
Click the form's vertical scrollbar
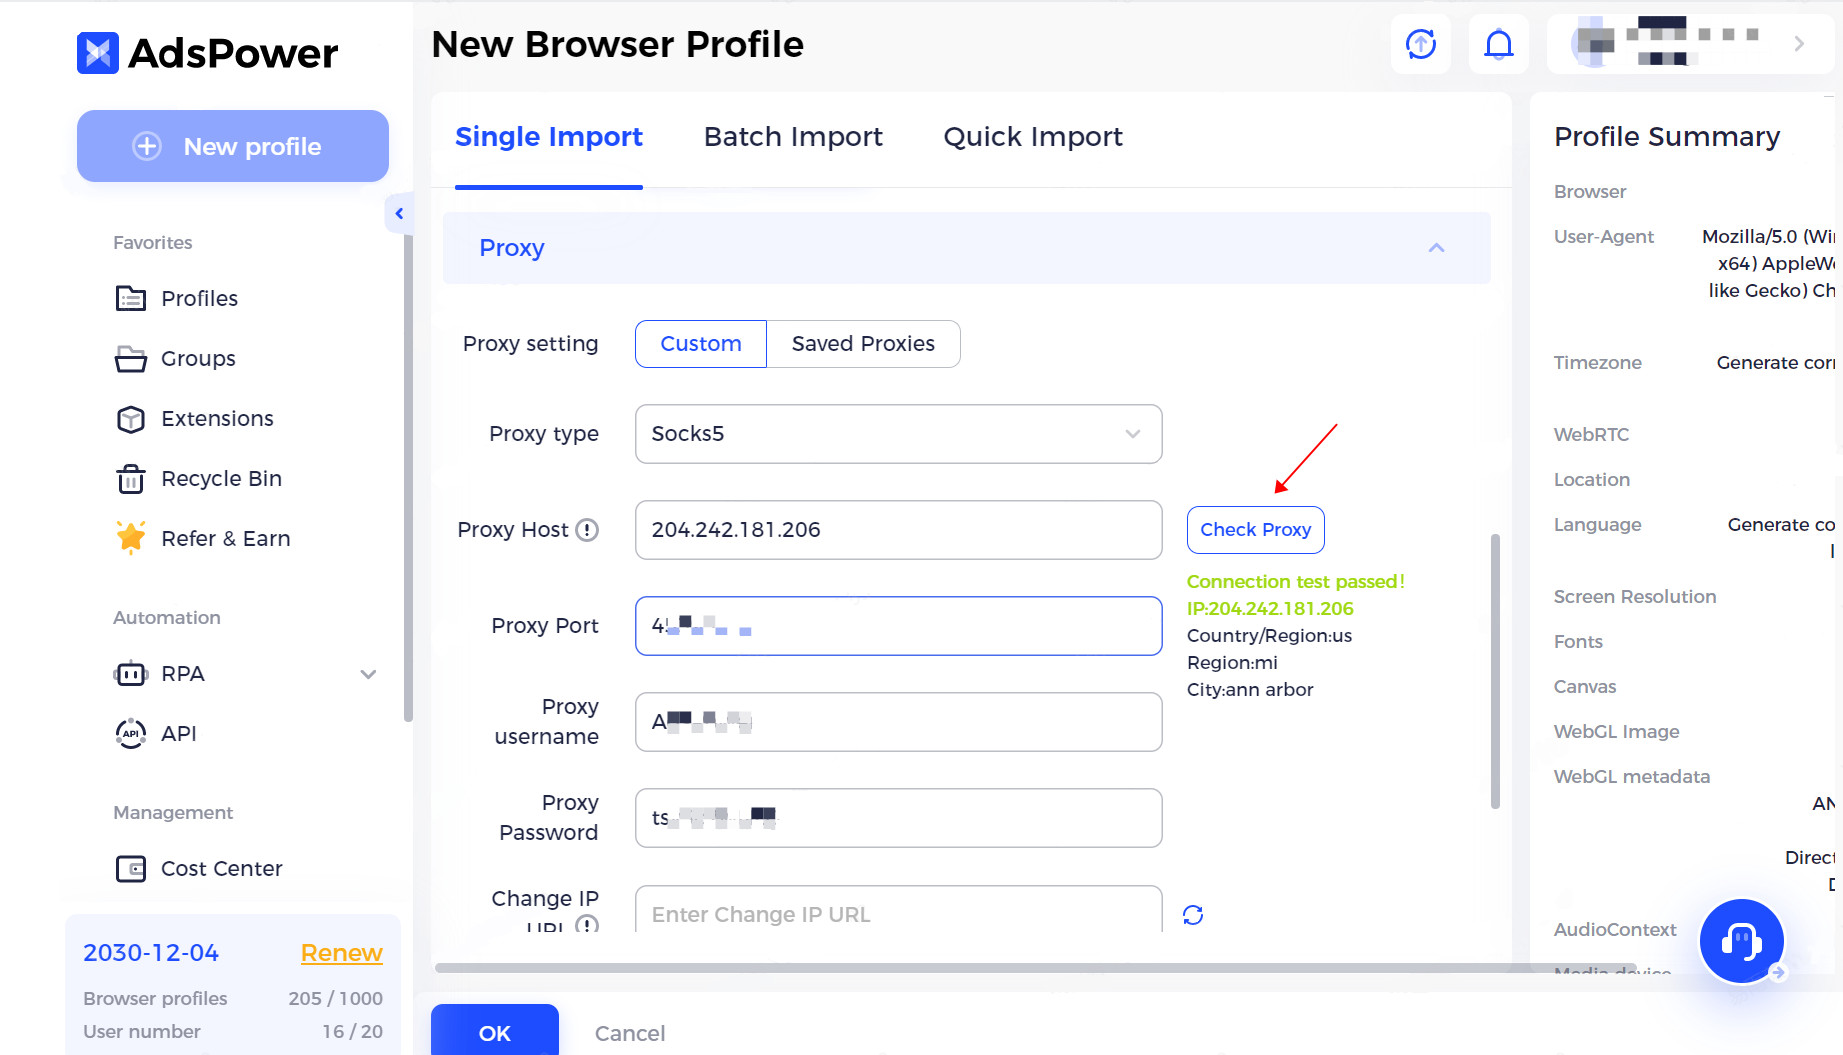[1495, 670]
